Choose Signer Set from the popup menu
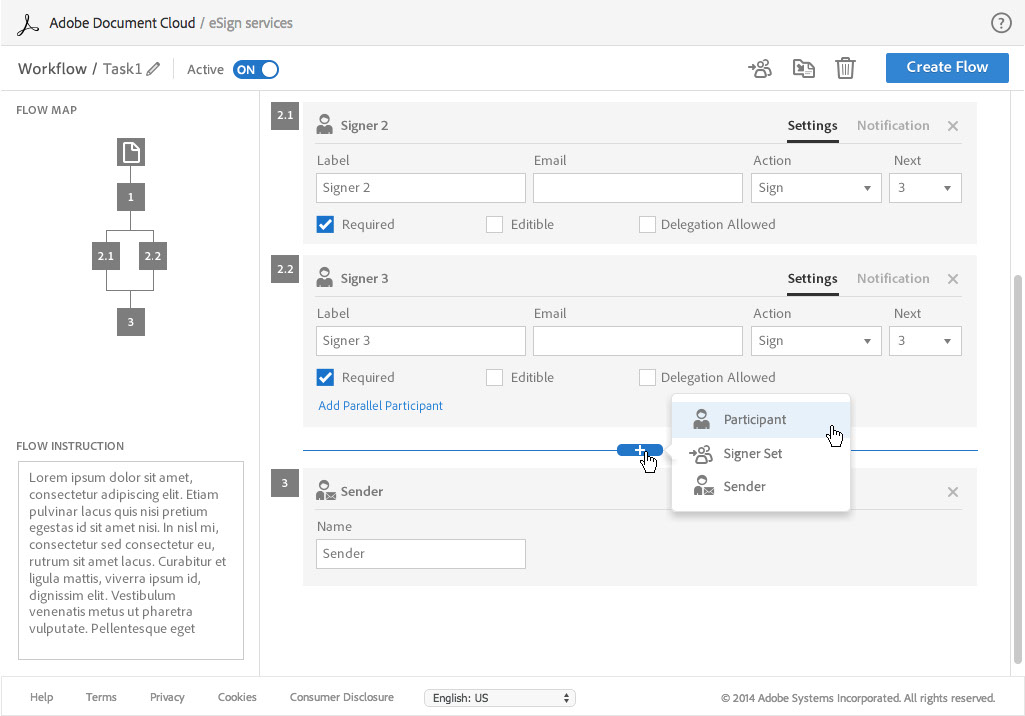Viewport: 1025px width, 716px height. [752, 454]
